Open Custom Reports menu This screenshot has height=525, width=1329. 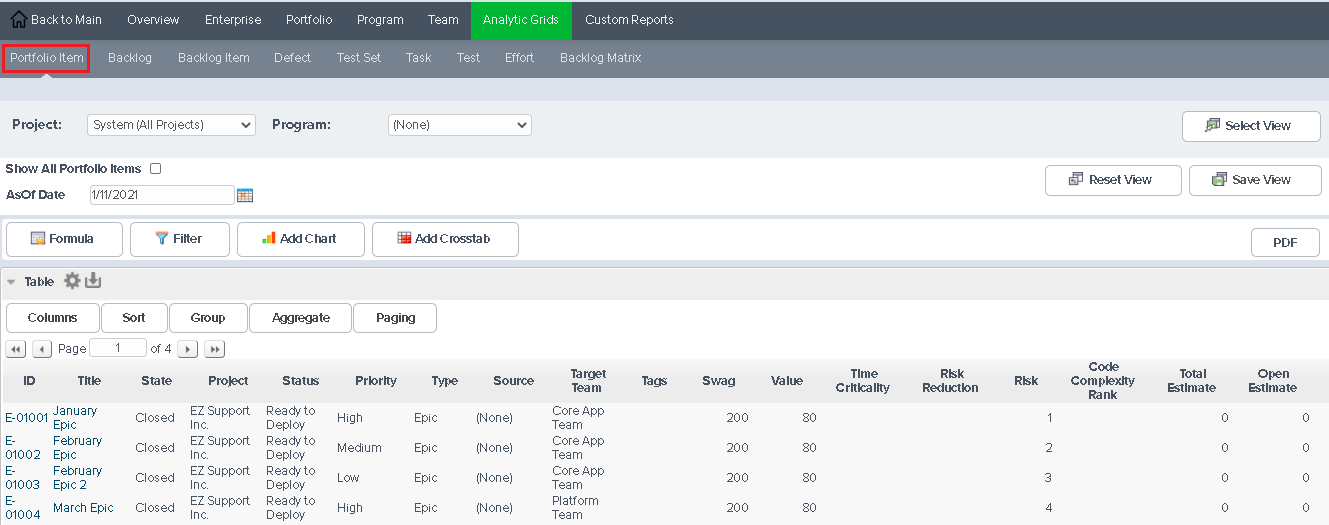tap(629, 20)
